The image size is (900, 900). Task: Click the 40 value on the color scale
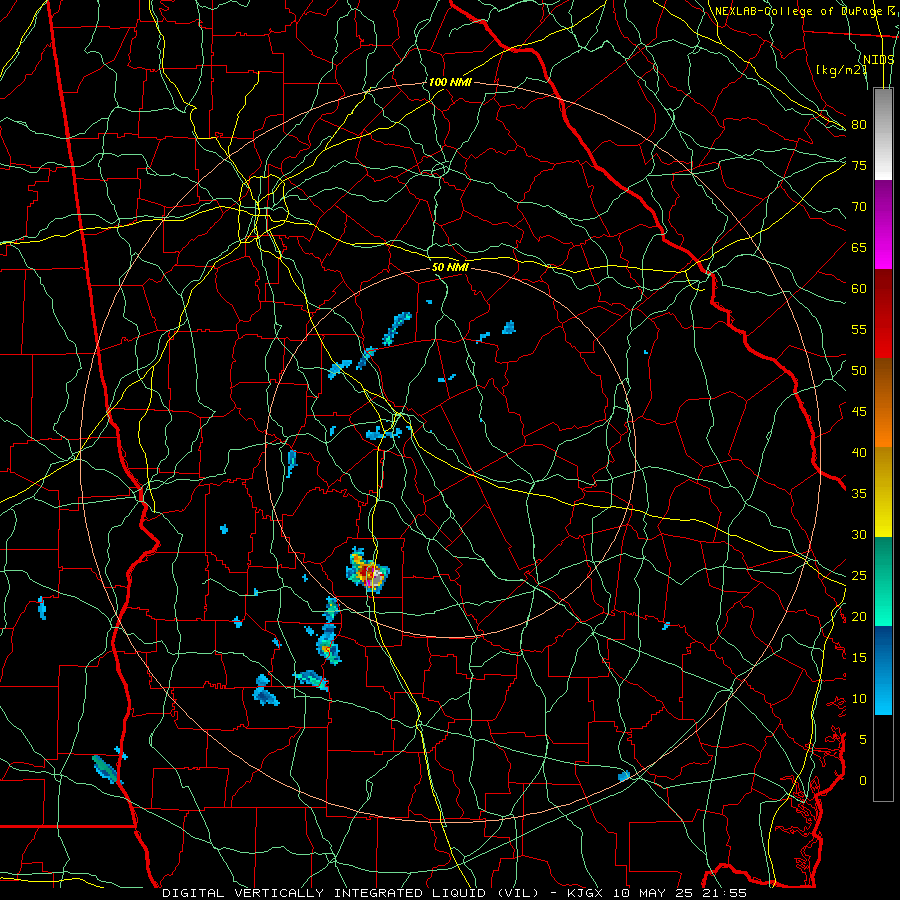tap(859, 452)
